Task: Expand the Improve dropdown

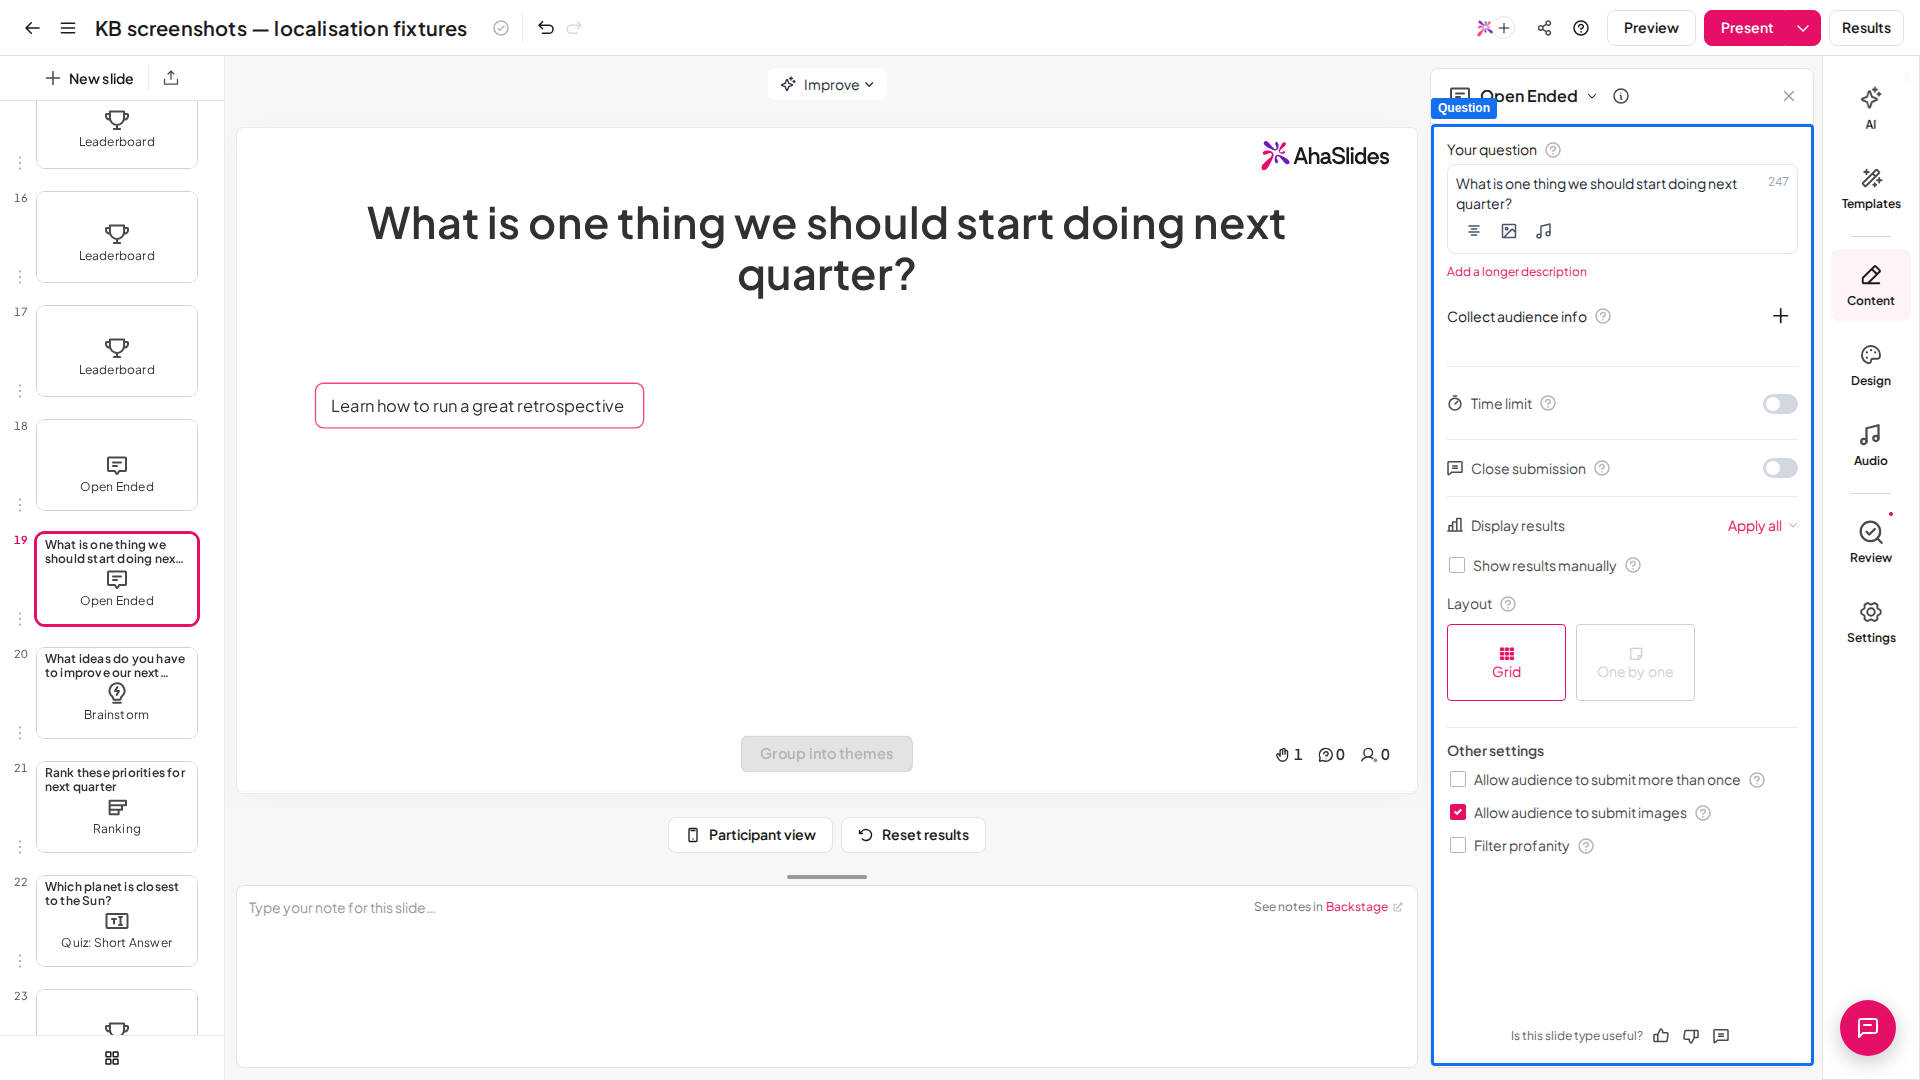Action: pyautogui.click(x=827, y=85)
